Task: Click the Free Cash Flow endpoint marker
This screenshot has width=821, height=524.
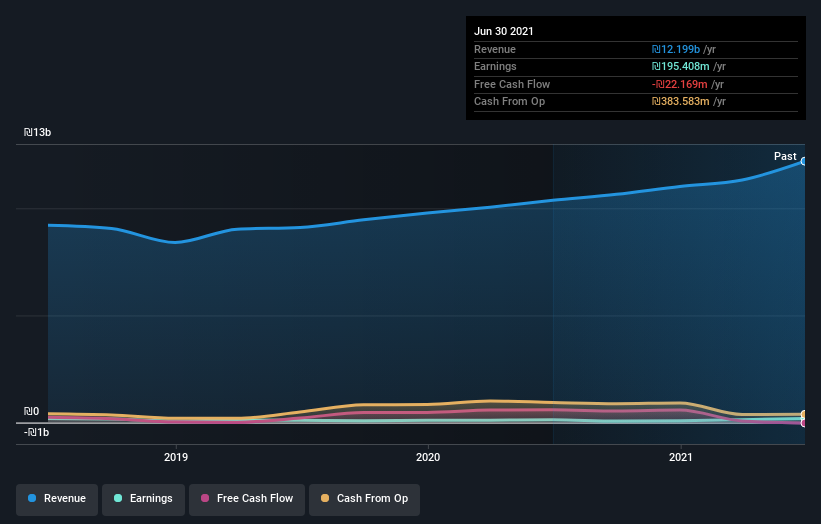Action: point(804,423)
